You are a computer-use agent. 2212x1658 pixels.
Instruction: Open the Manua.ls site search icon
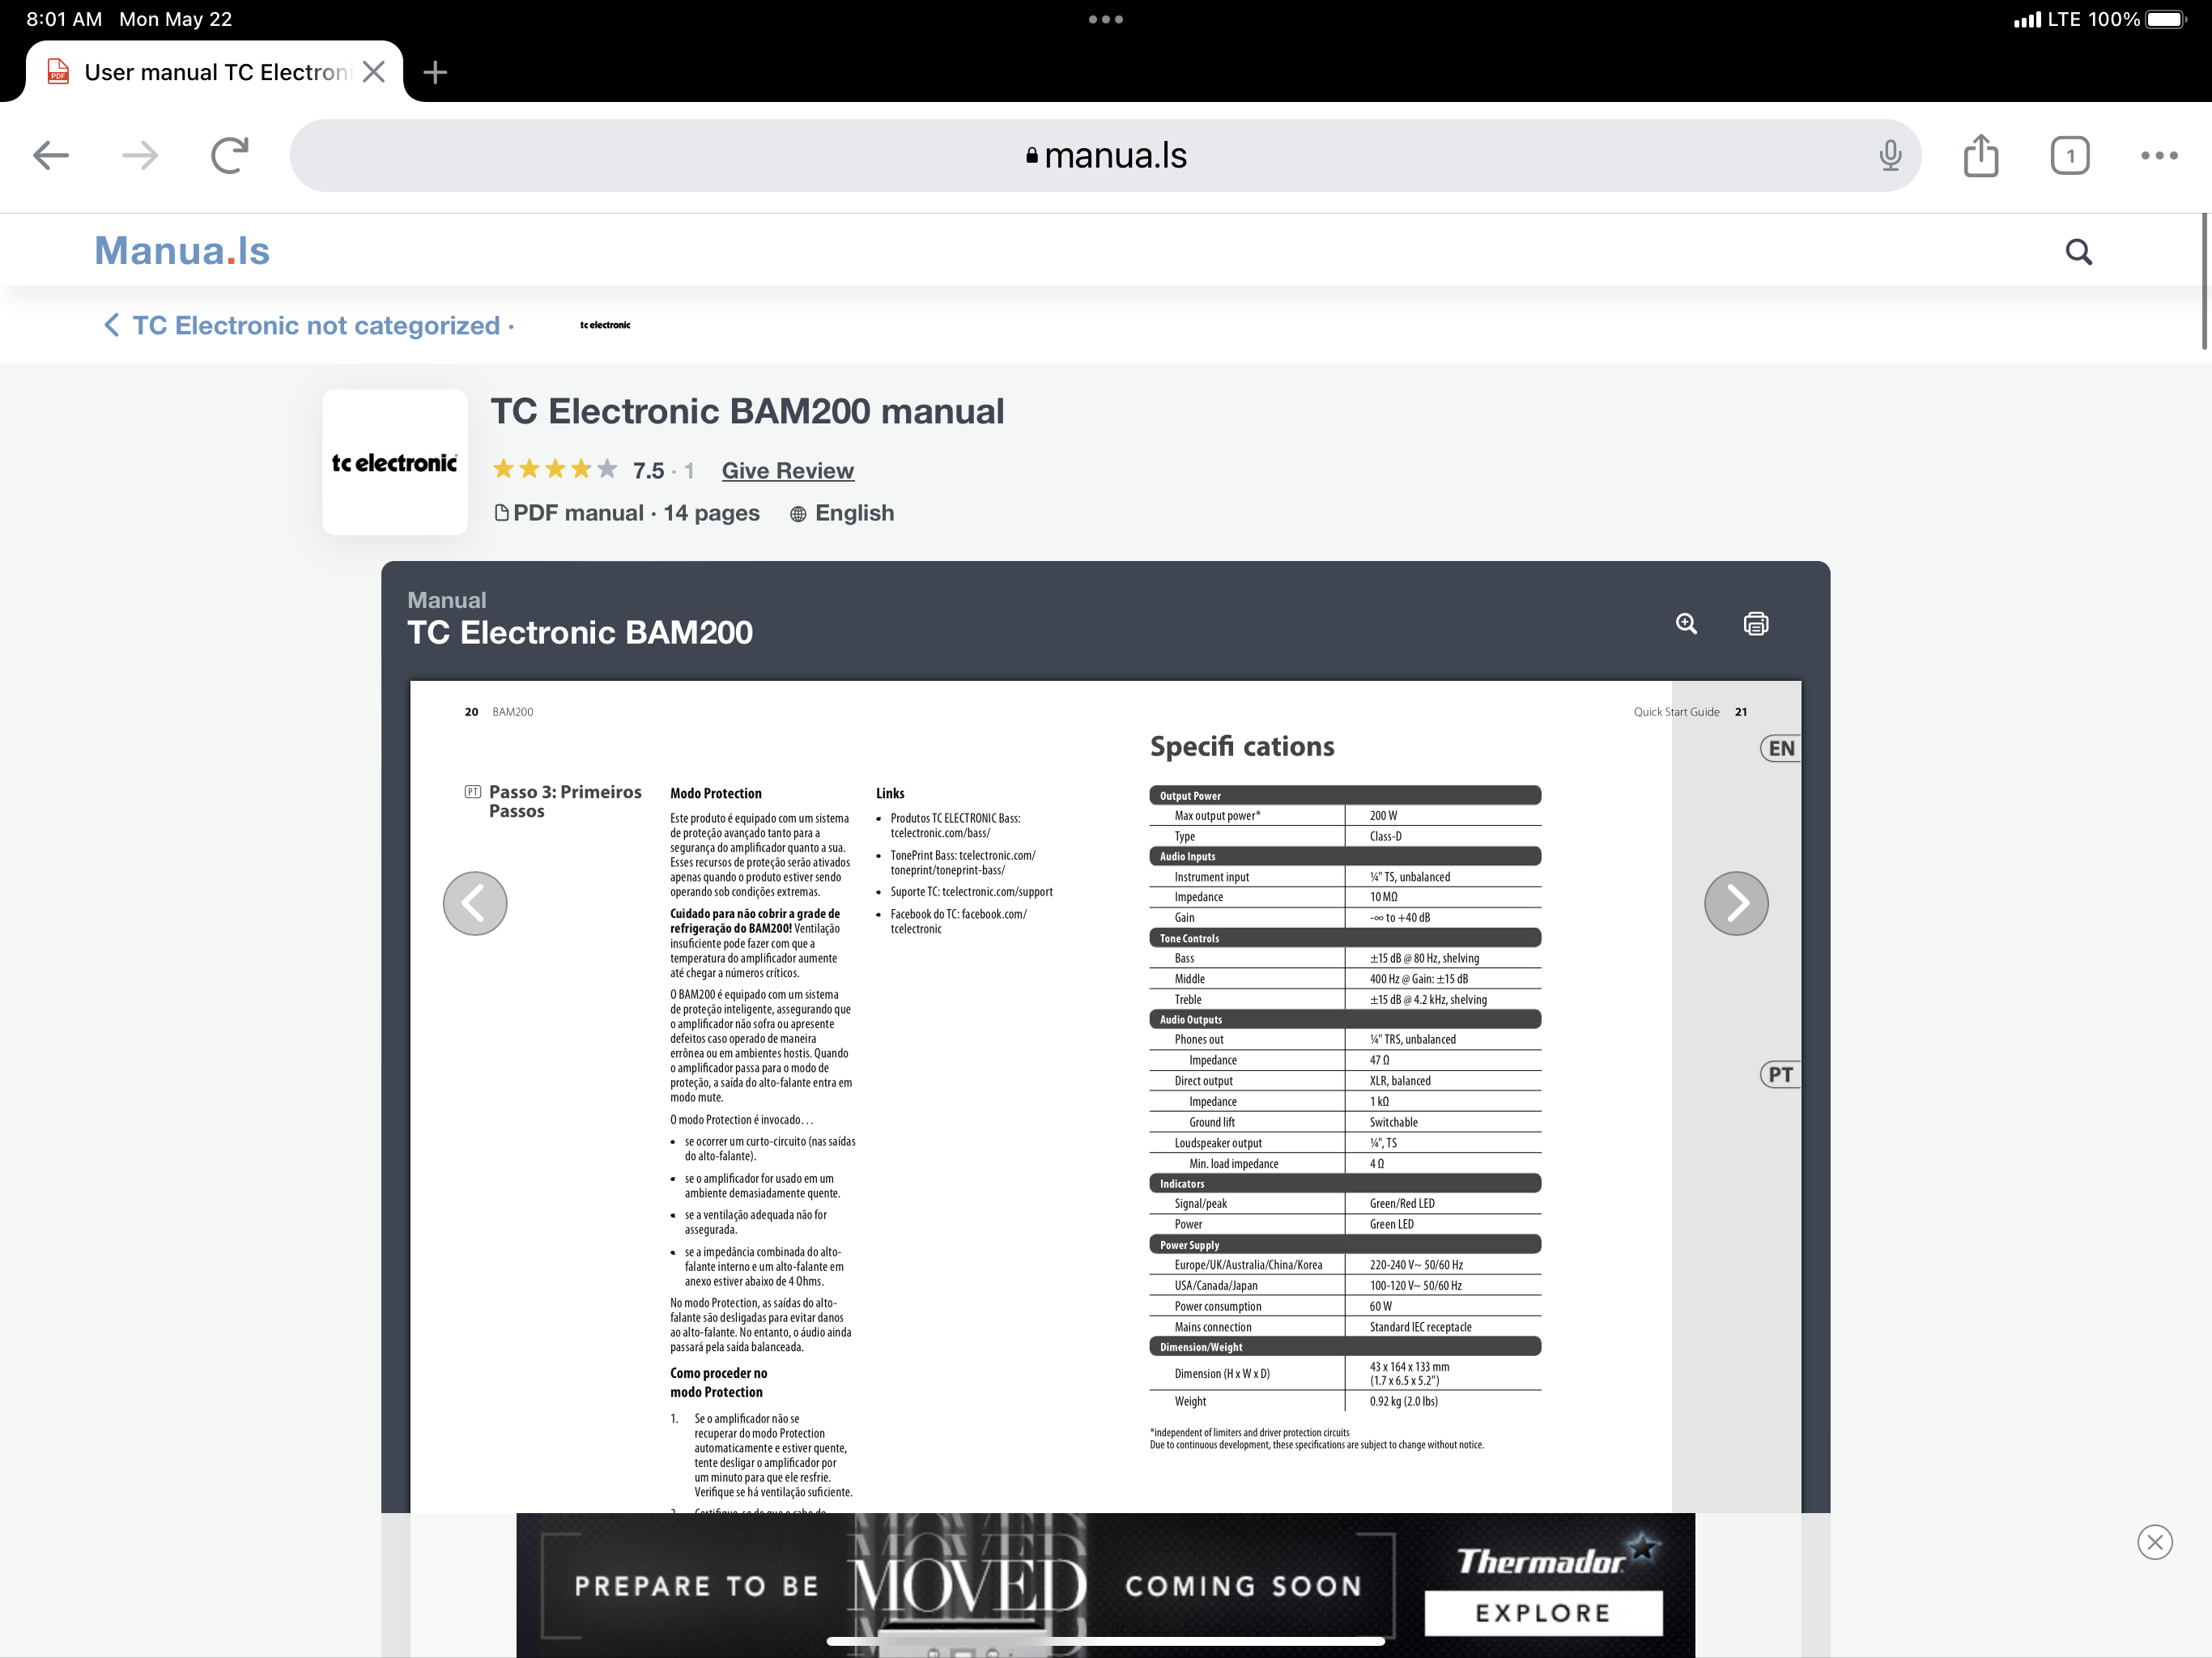point(2079,251)
